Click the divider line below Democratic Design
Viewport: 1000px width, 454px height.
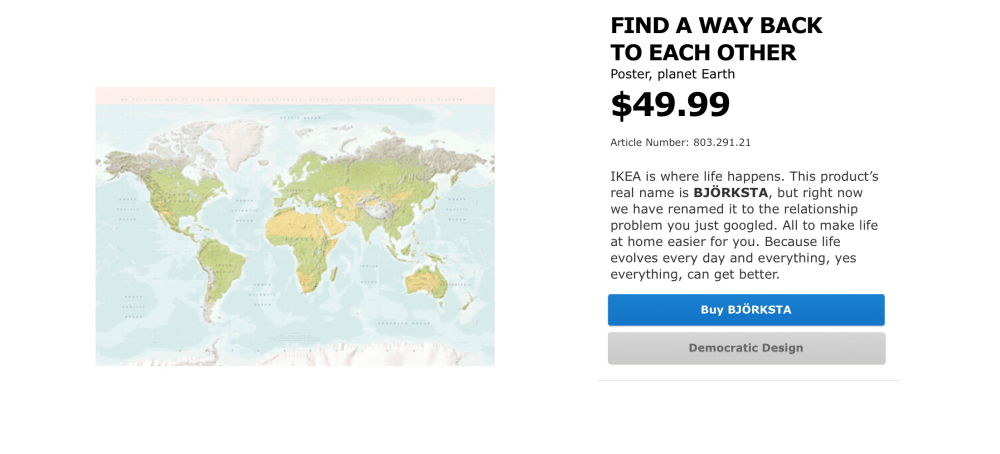[x=748, y=381]
